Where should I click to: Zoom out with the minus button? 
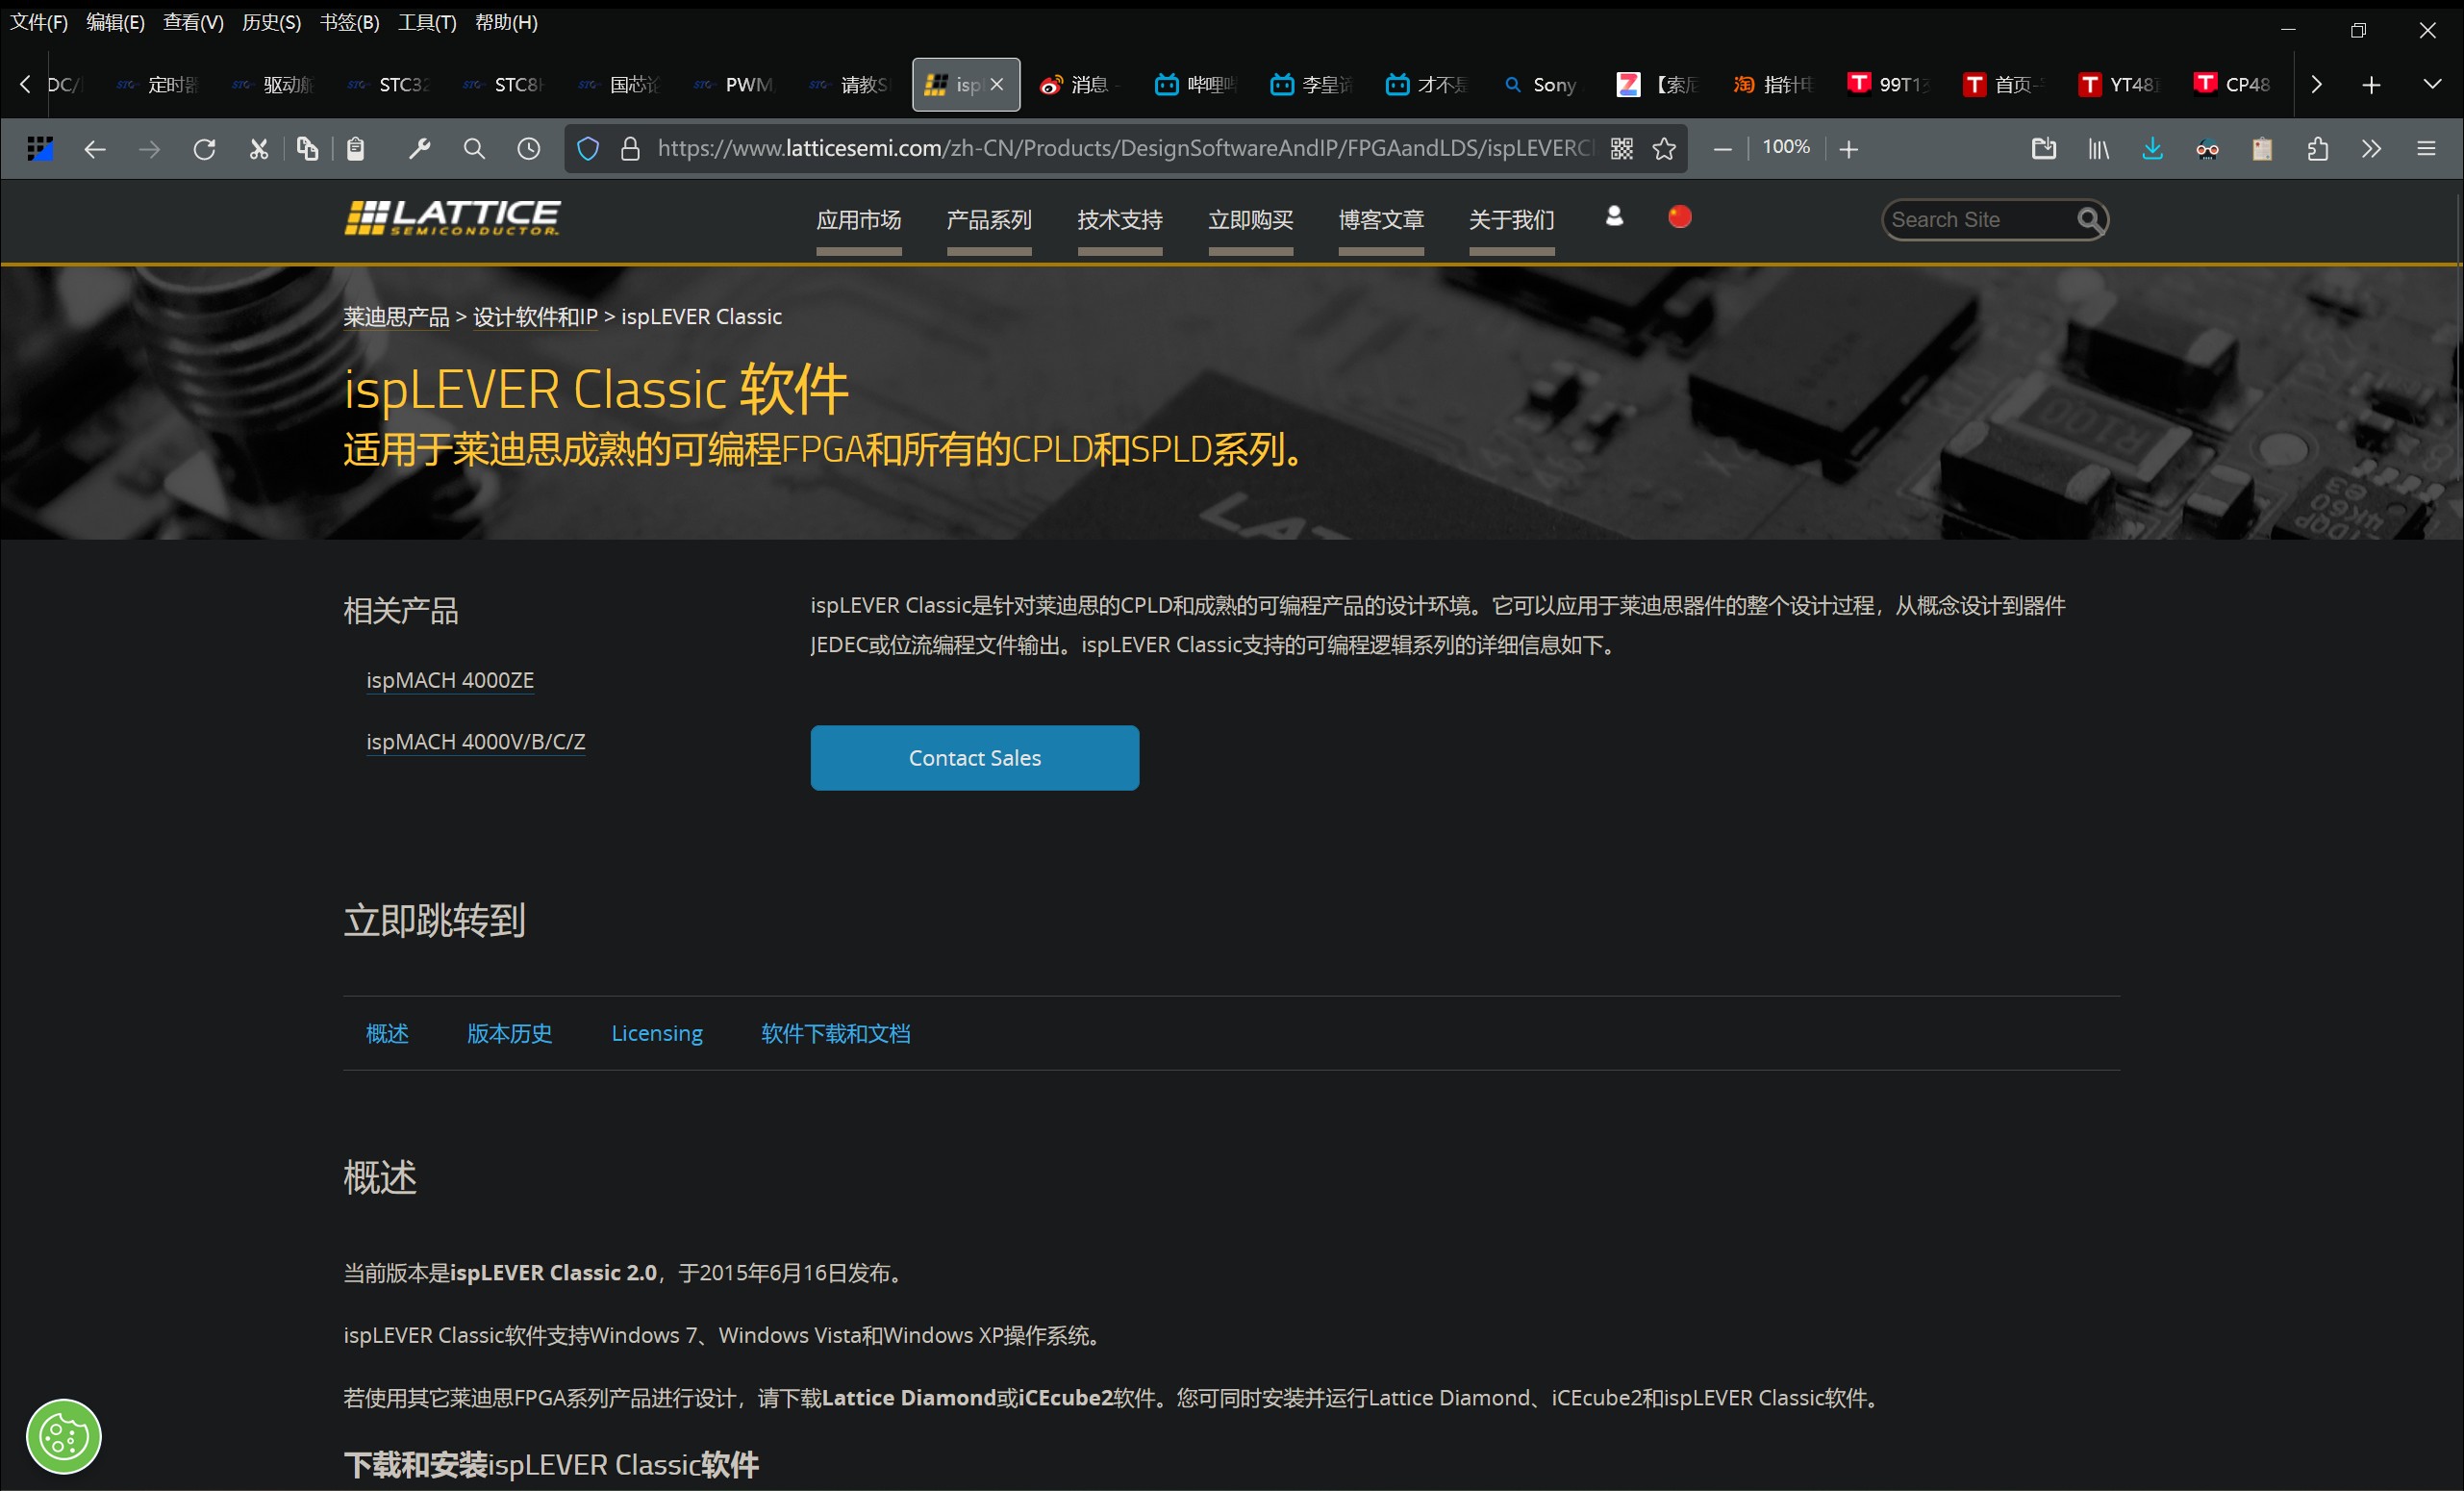[x=1722, y=149]
